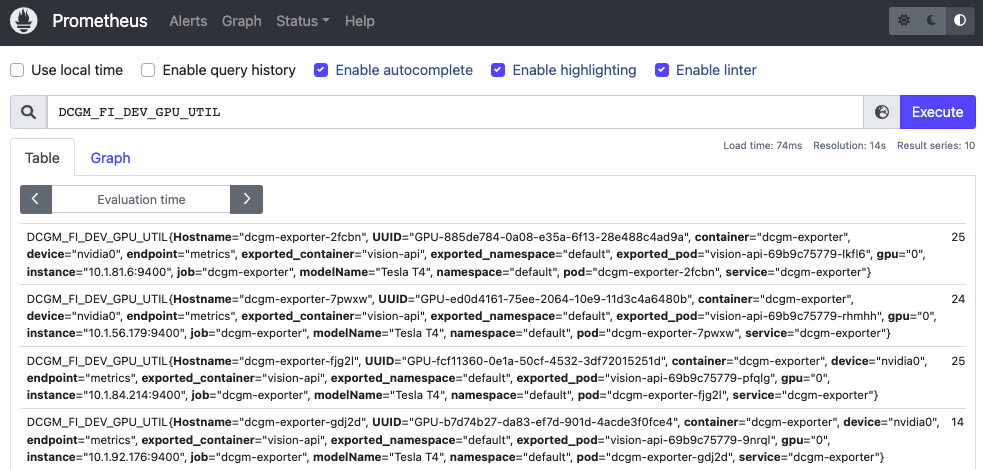The image size is (983, 470).
Task: Click the magnifier search icon beside query
Action: pyautogui.click(x=28, y=112)
